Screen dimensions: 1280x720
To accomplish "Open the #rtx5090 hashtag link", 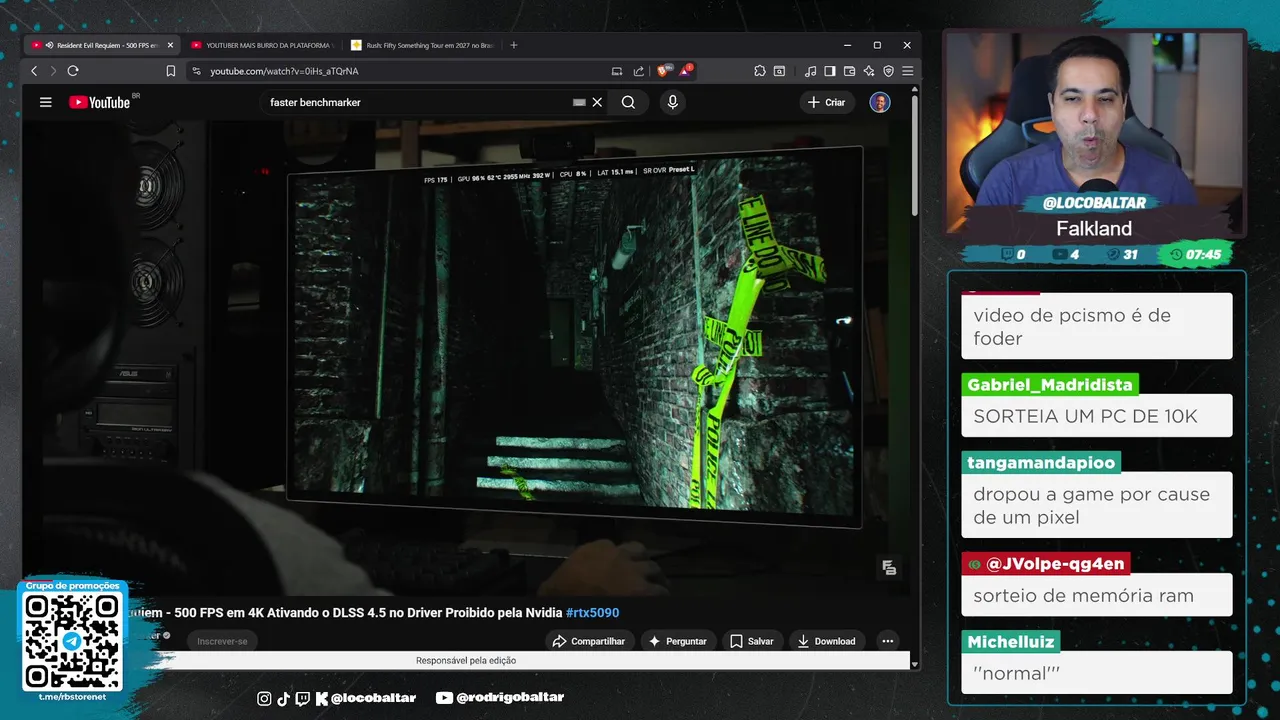I will 592,613.
